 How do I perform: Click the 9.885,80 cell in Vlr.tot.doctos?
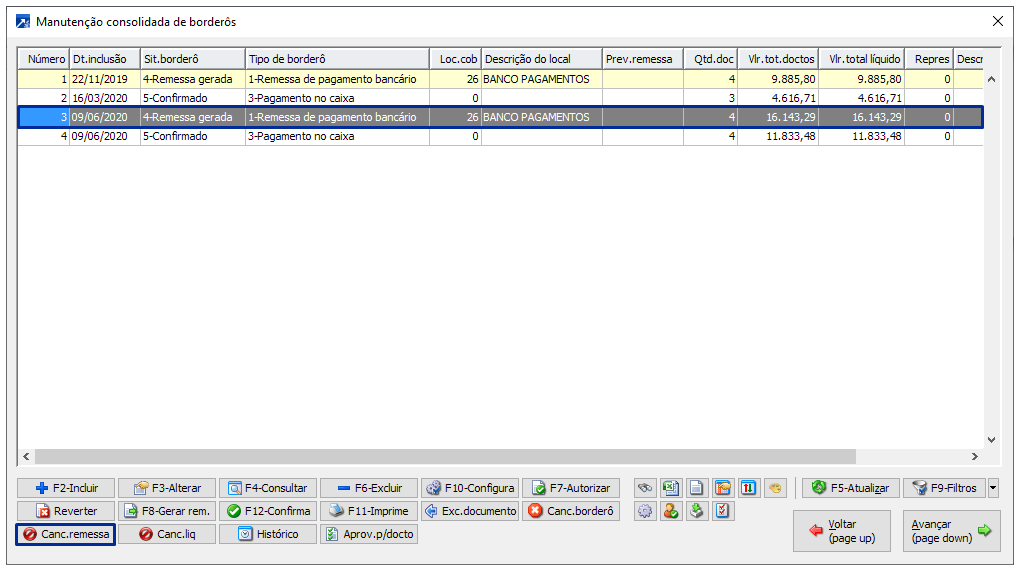pos(778,79)
